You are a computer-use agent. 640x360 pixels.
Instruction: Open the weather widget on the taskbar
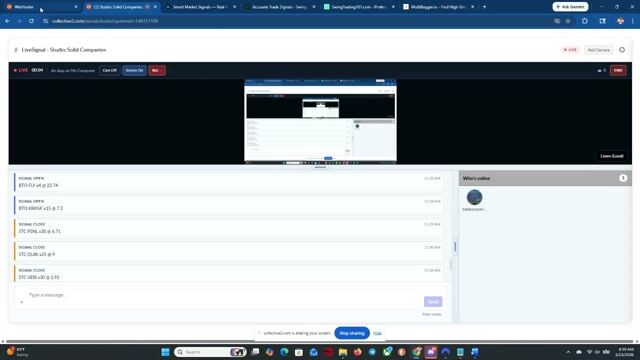(x=18, y=352)
